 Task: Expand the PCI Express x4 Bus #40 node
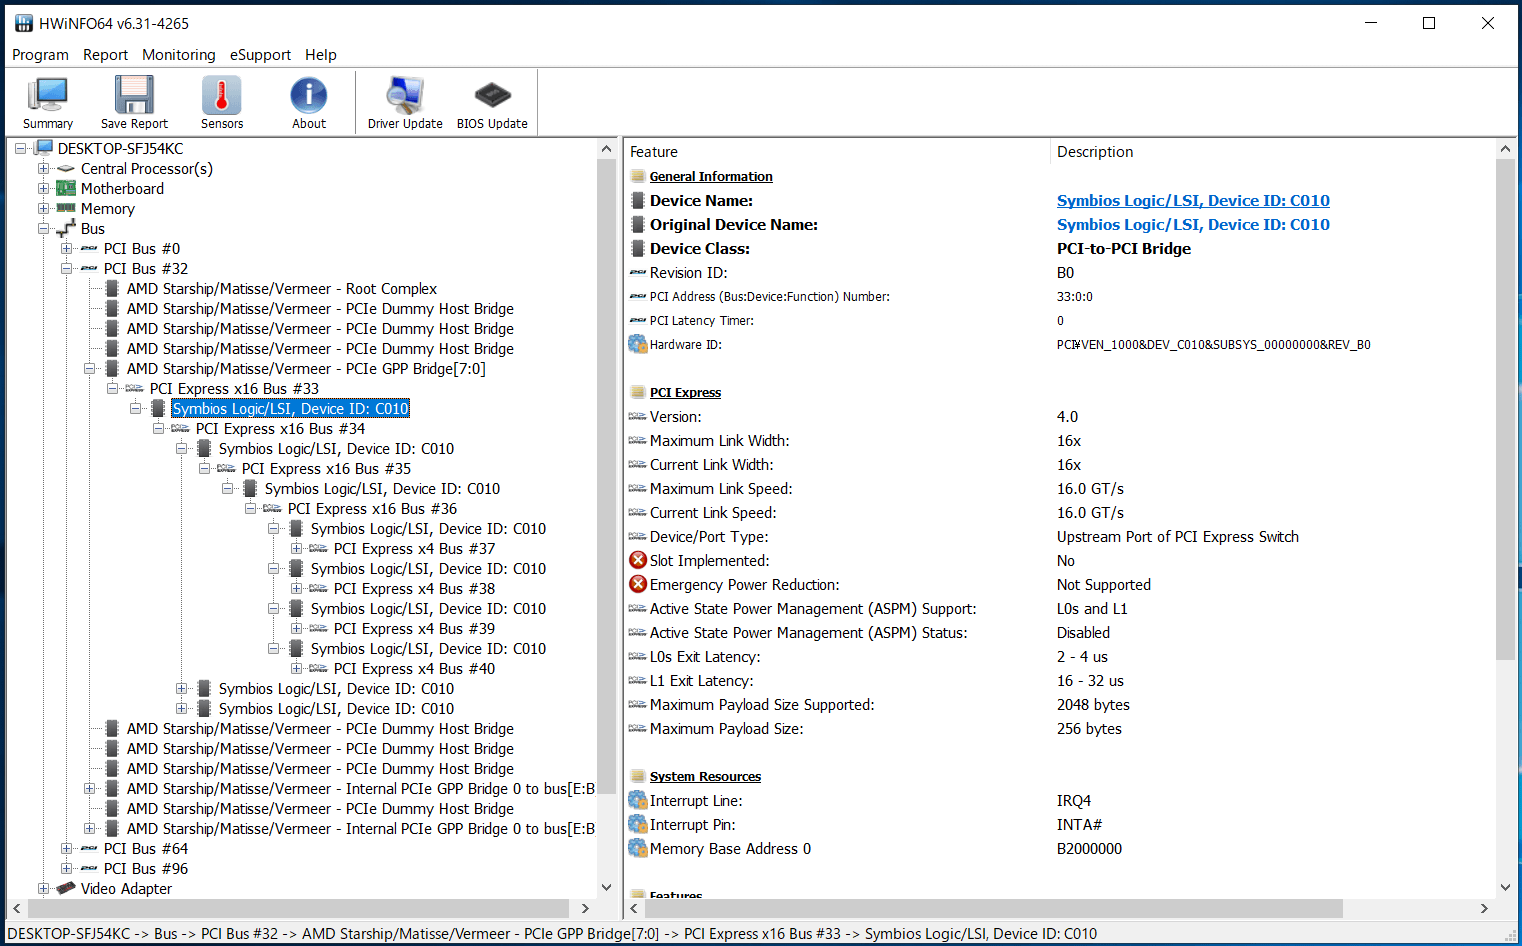(296, 668)
